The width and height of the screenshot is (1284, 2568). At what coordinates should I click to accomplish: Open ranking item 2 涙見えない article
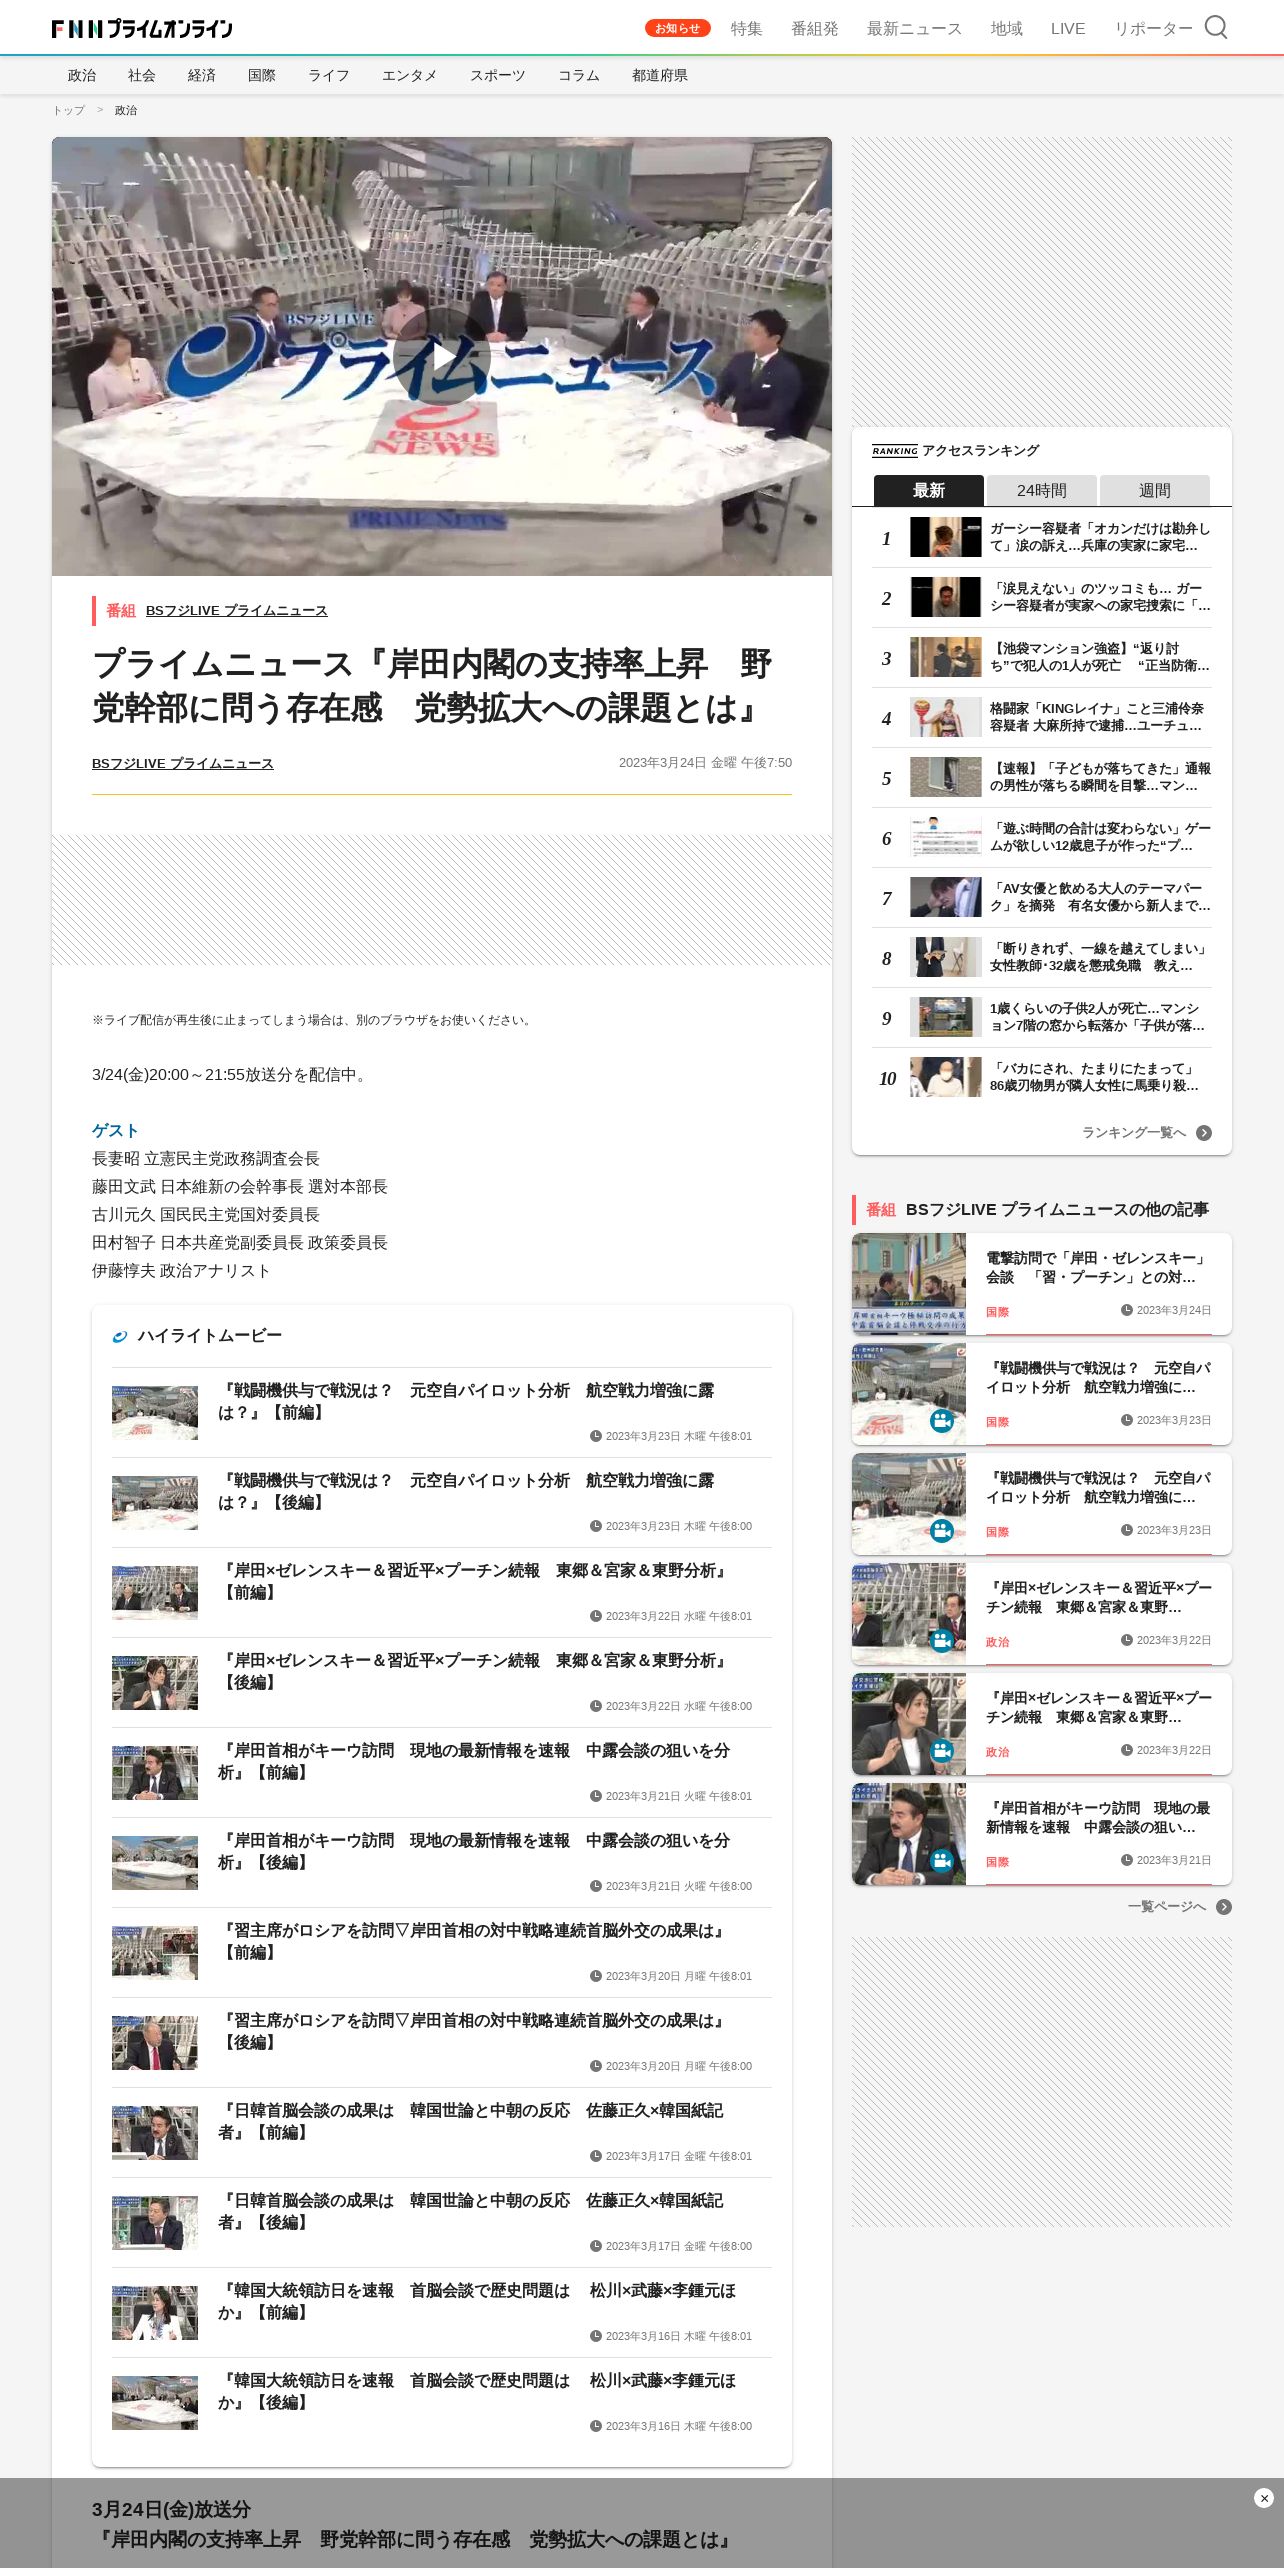1041,598
